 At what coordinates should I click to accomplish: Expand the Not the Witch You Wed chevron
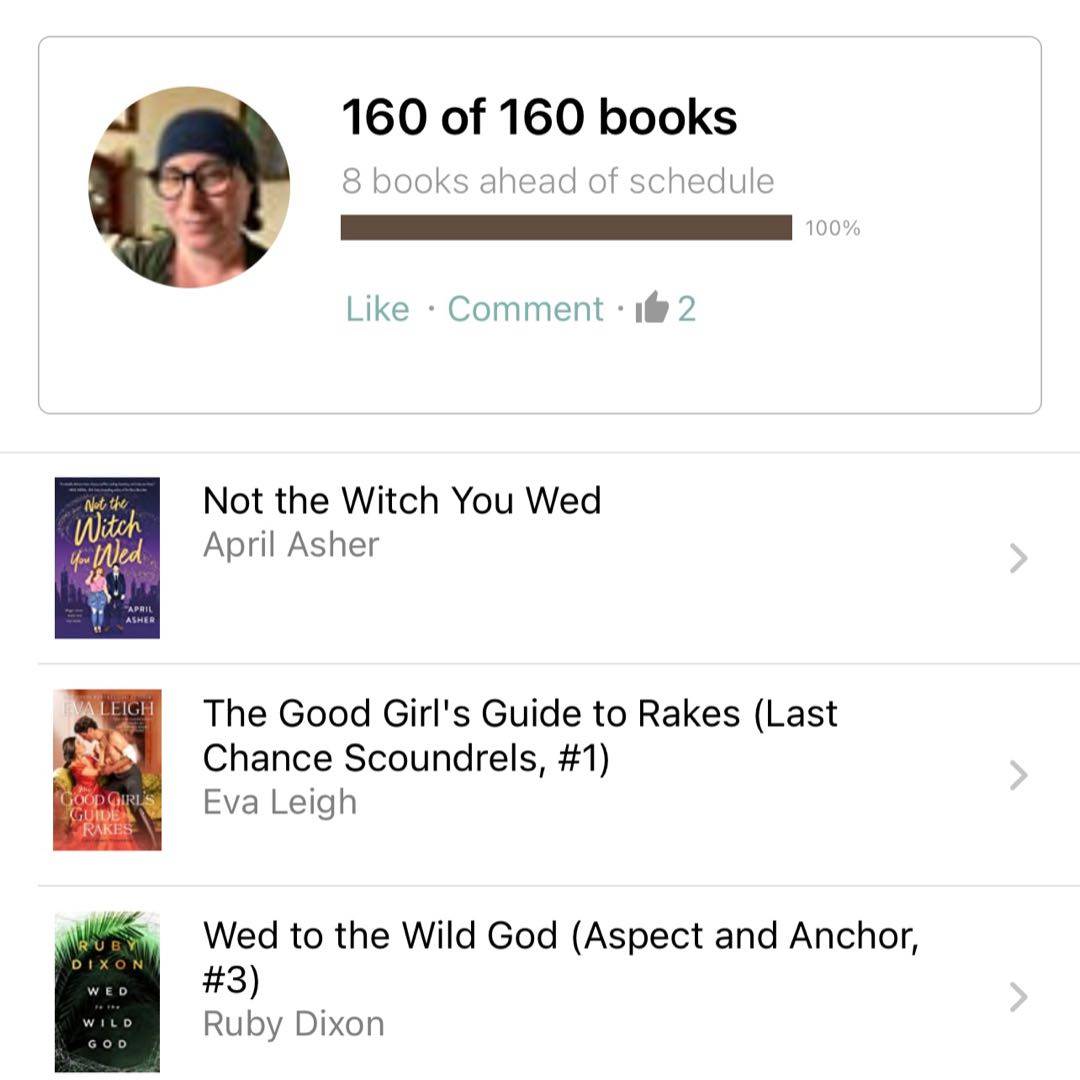pyautogui.click(x=1018, y=558)
